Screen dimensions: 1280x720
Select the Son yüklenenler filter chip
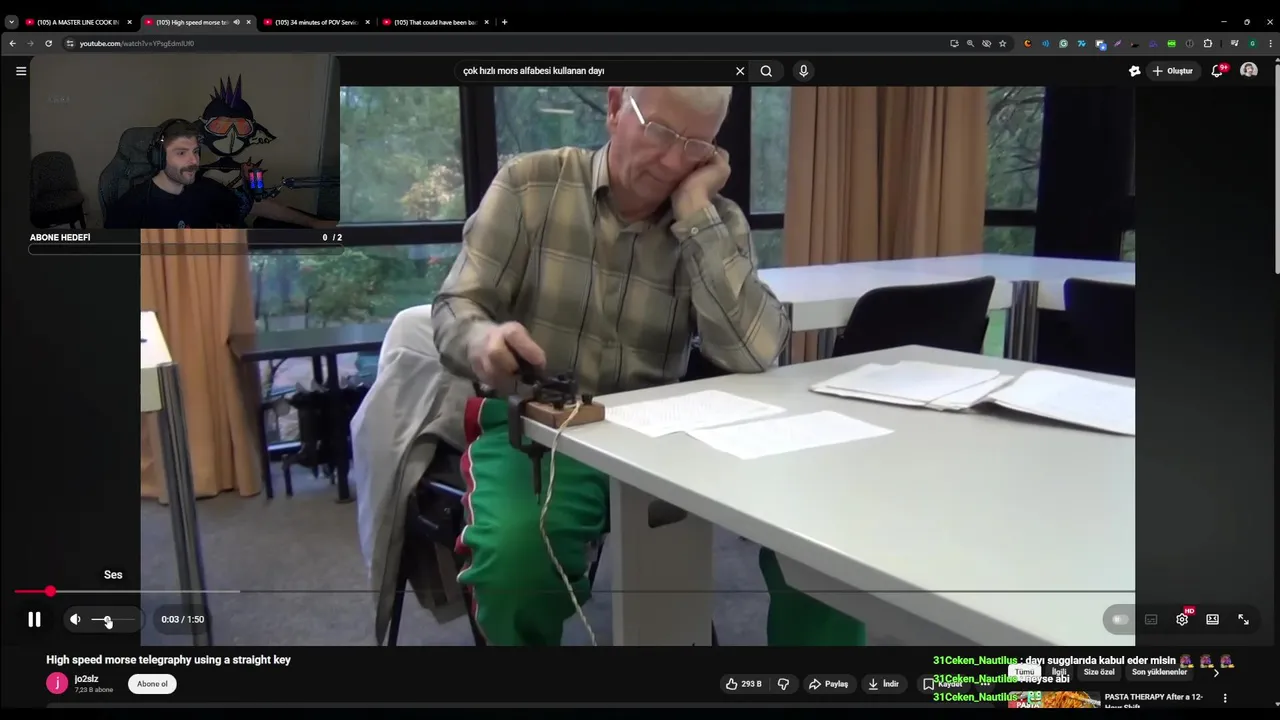point(1159,672)
